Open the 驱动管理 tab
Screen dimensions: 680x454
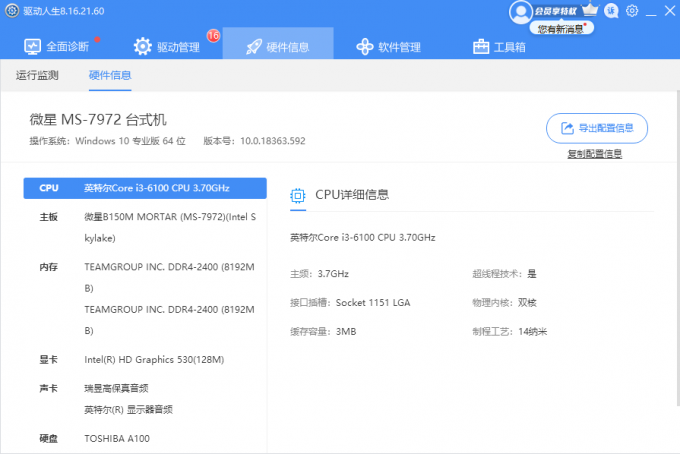click(x=167, y=46)
